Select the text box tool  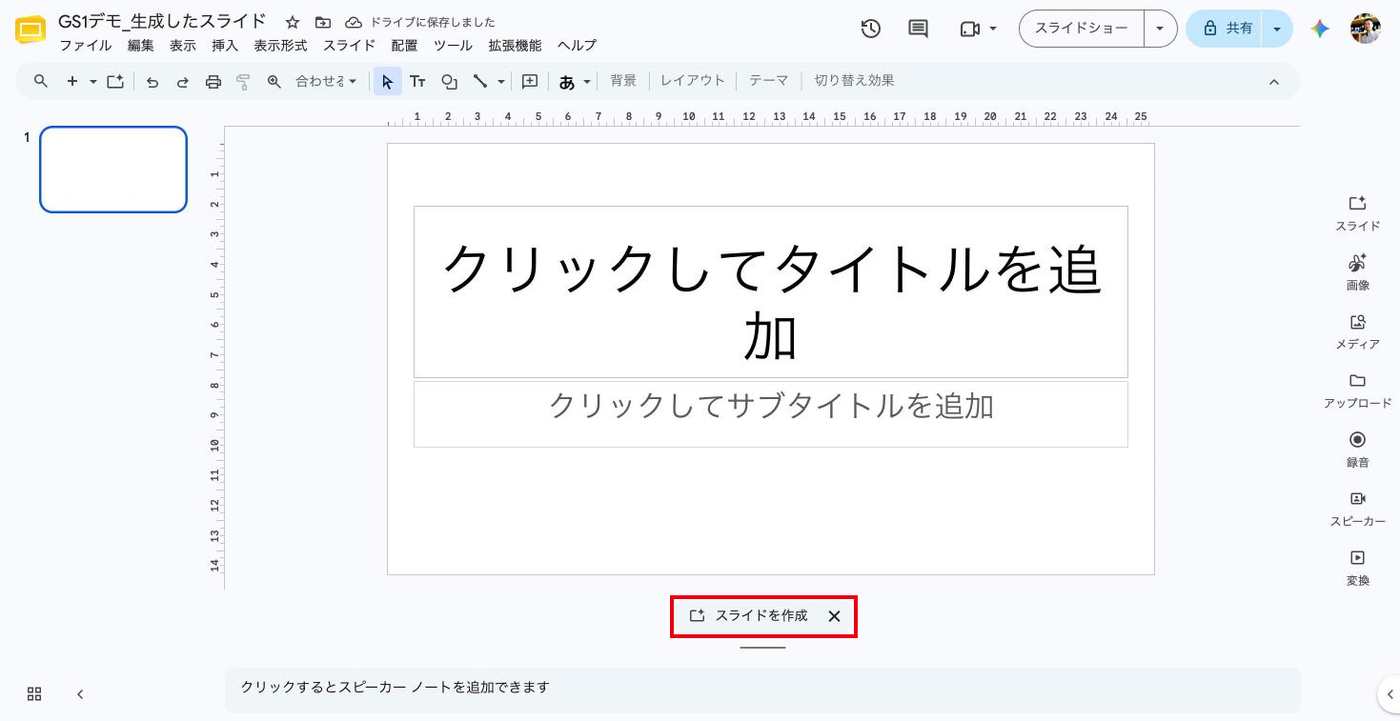pos(418,82)
